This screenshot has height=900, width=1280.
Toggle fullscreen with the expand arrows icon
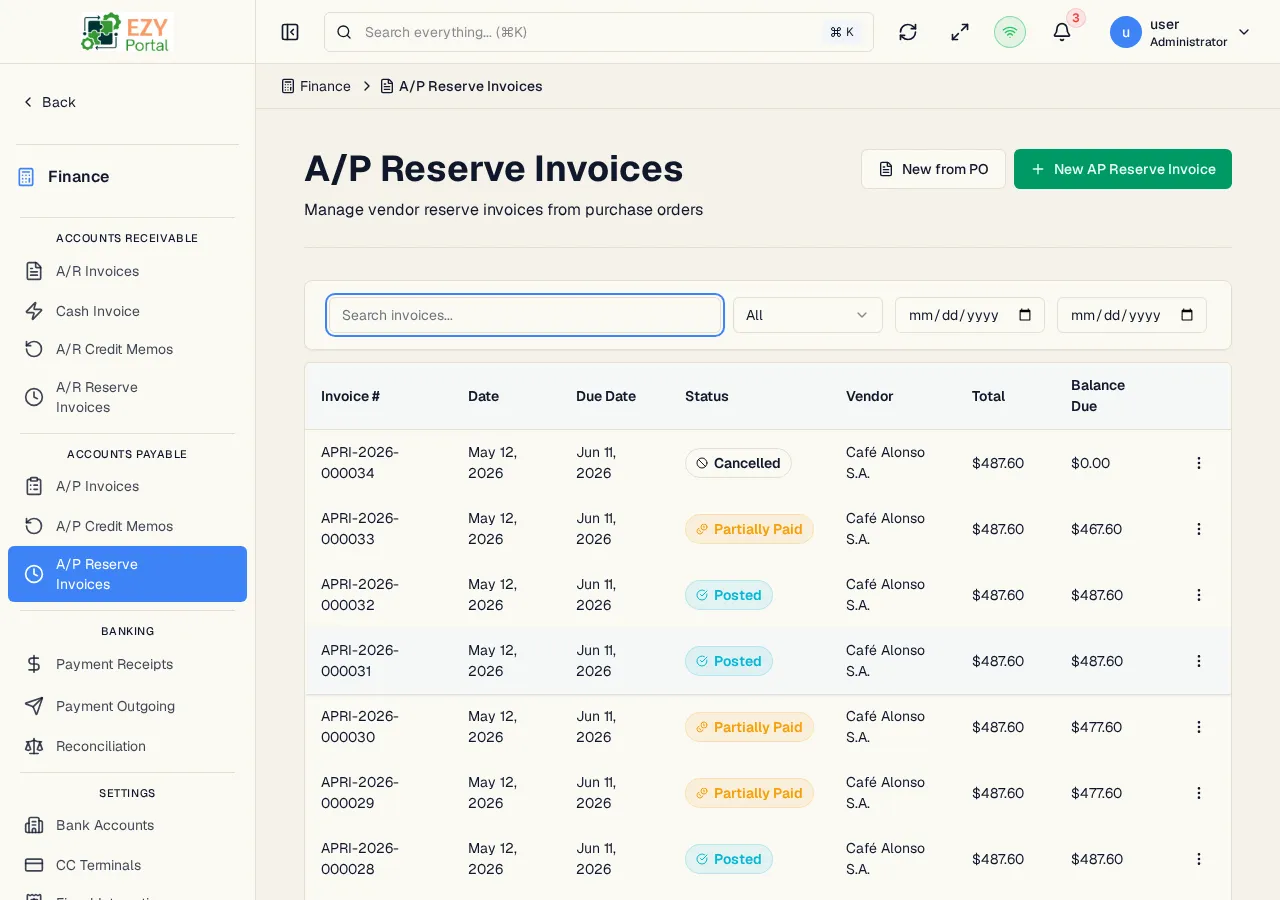pos(960,32)
